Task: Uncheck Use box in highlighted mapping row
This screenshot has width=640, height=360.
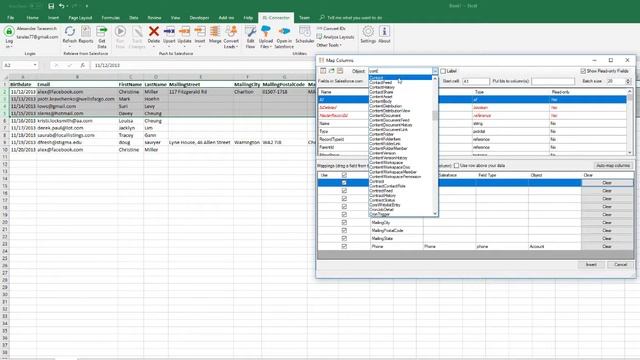Action: tap(344, 183)
